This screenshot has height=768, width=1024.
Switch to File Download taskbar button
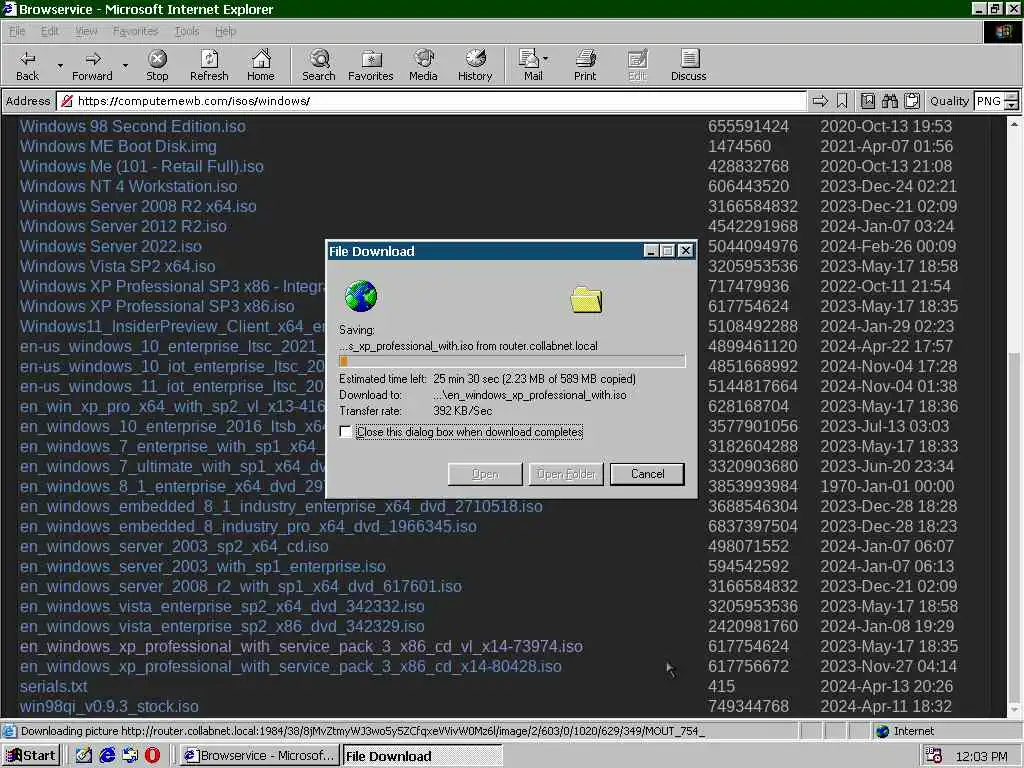click(x=422, y=756)
